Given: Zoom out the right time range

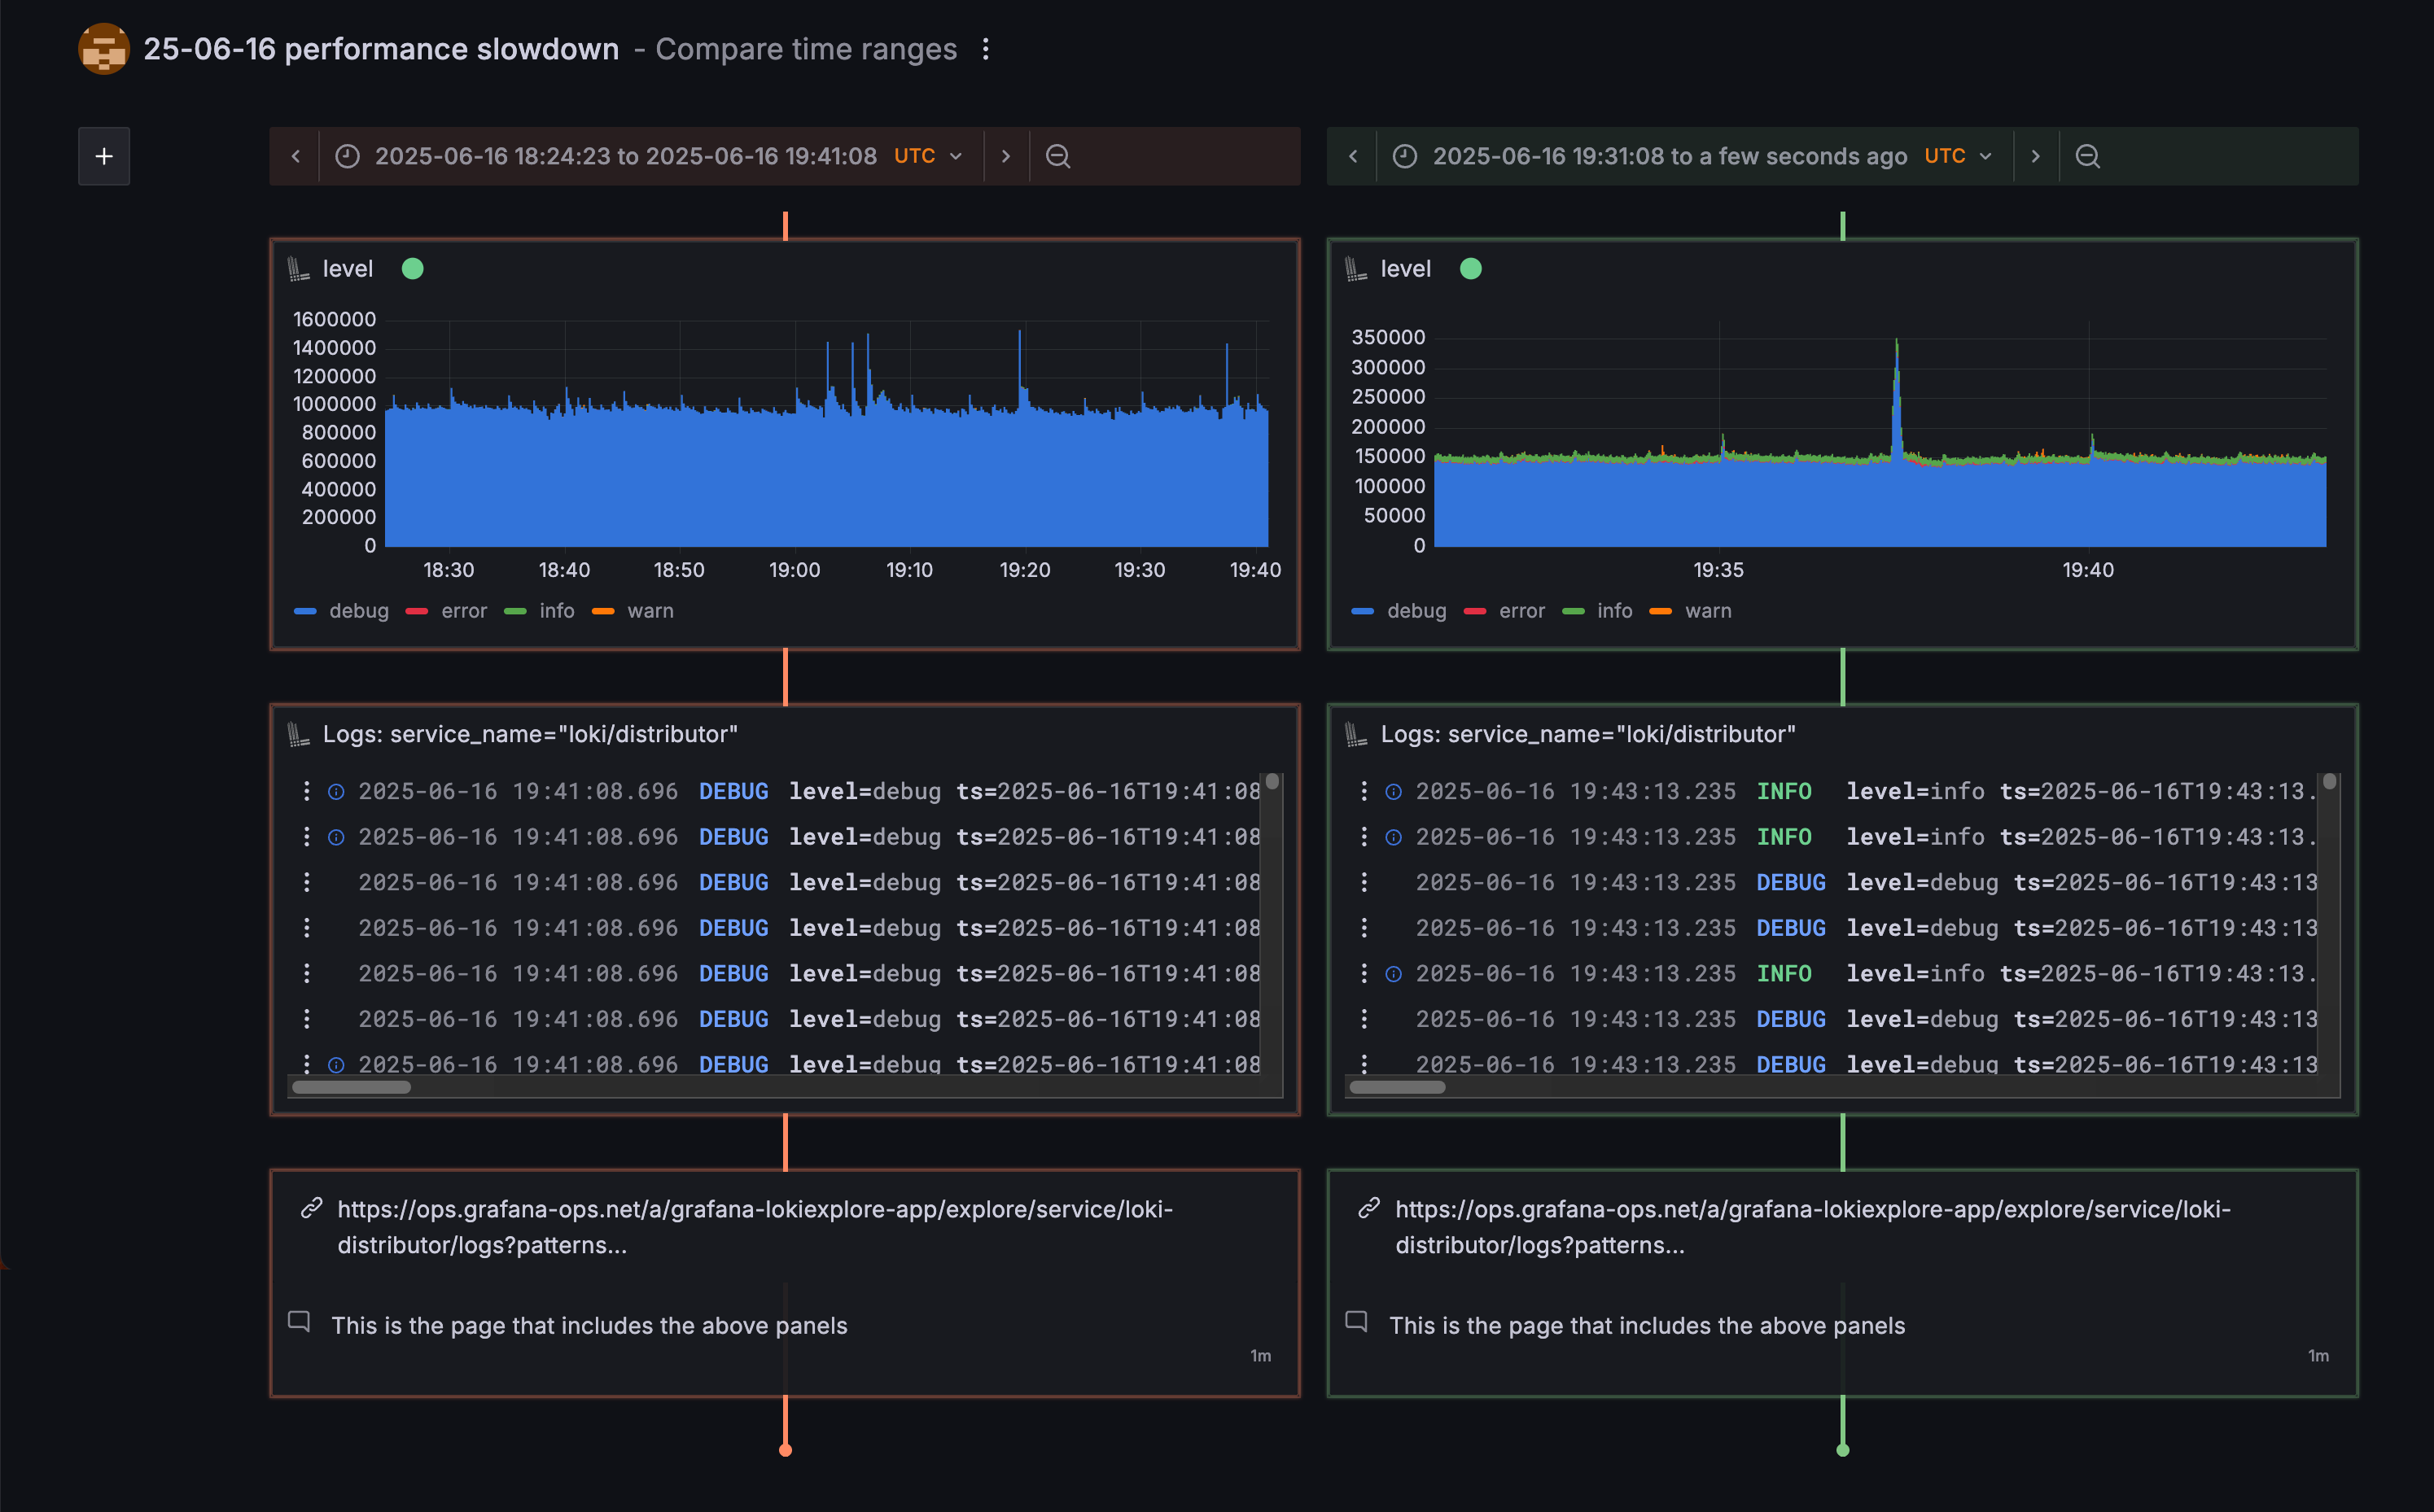Looking at the screenshot, I should (x=2087, y=156).
